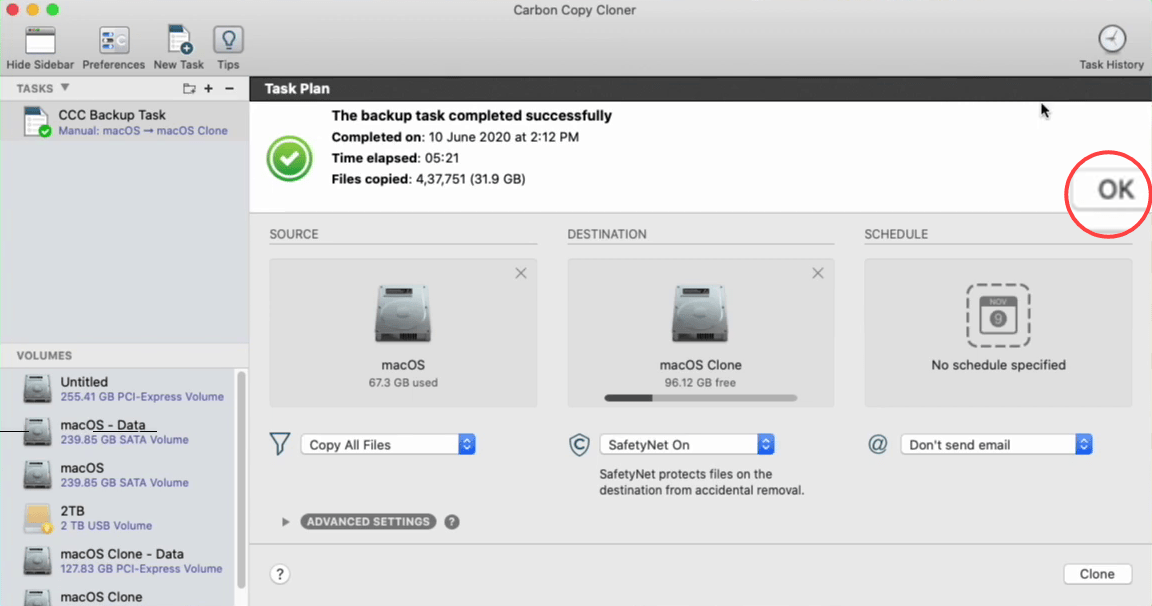Open the TASKS header dropdown triangle

(65, 88)
